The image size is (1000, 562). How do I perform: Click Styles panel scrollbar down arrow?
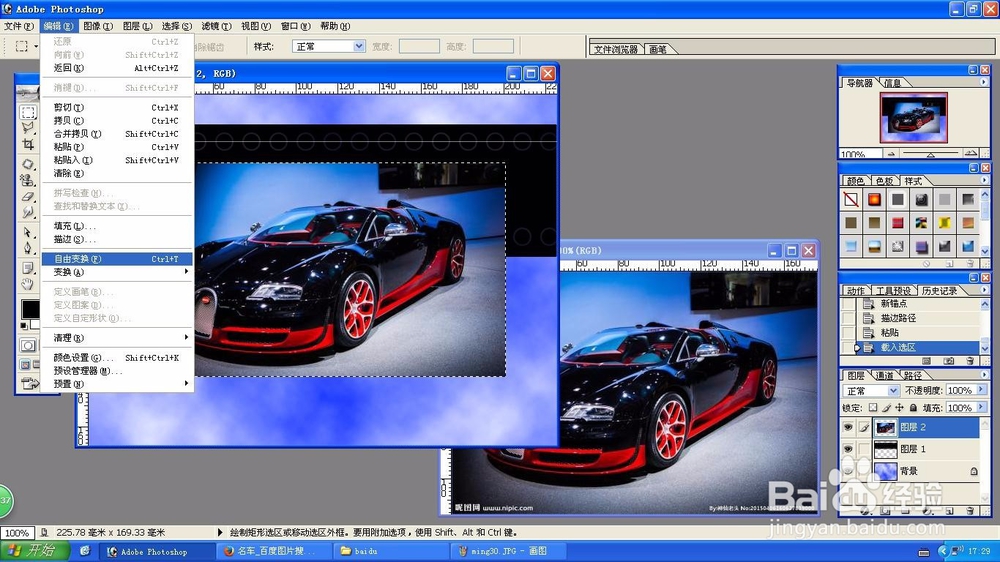(985, 251)
